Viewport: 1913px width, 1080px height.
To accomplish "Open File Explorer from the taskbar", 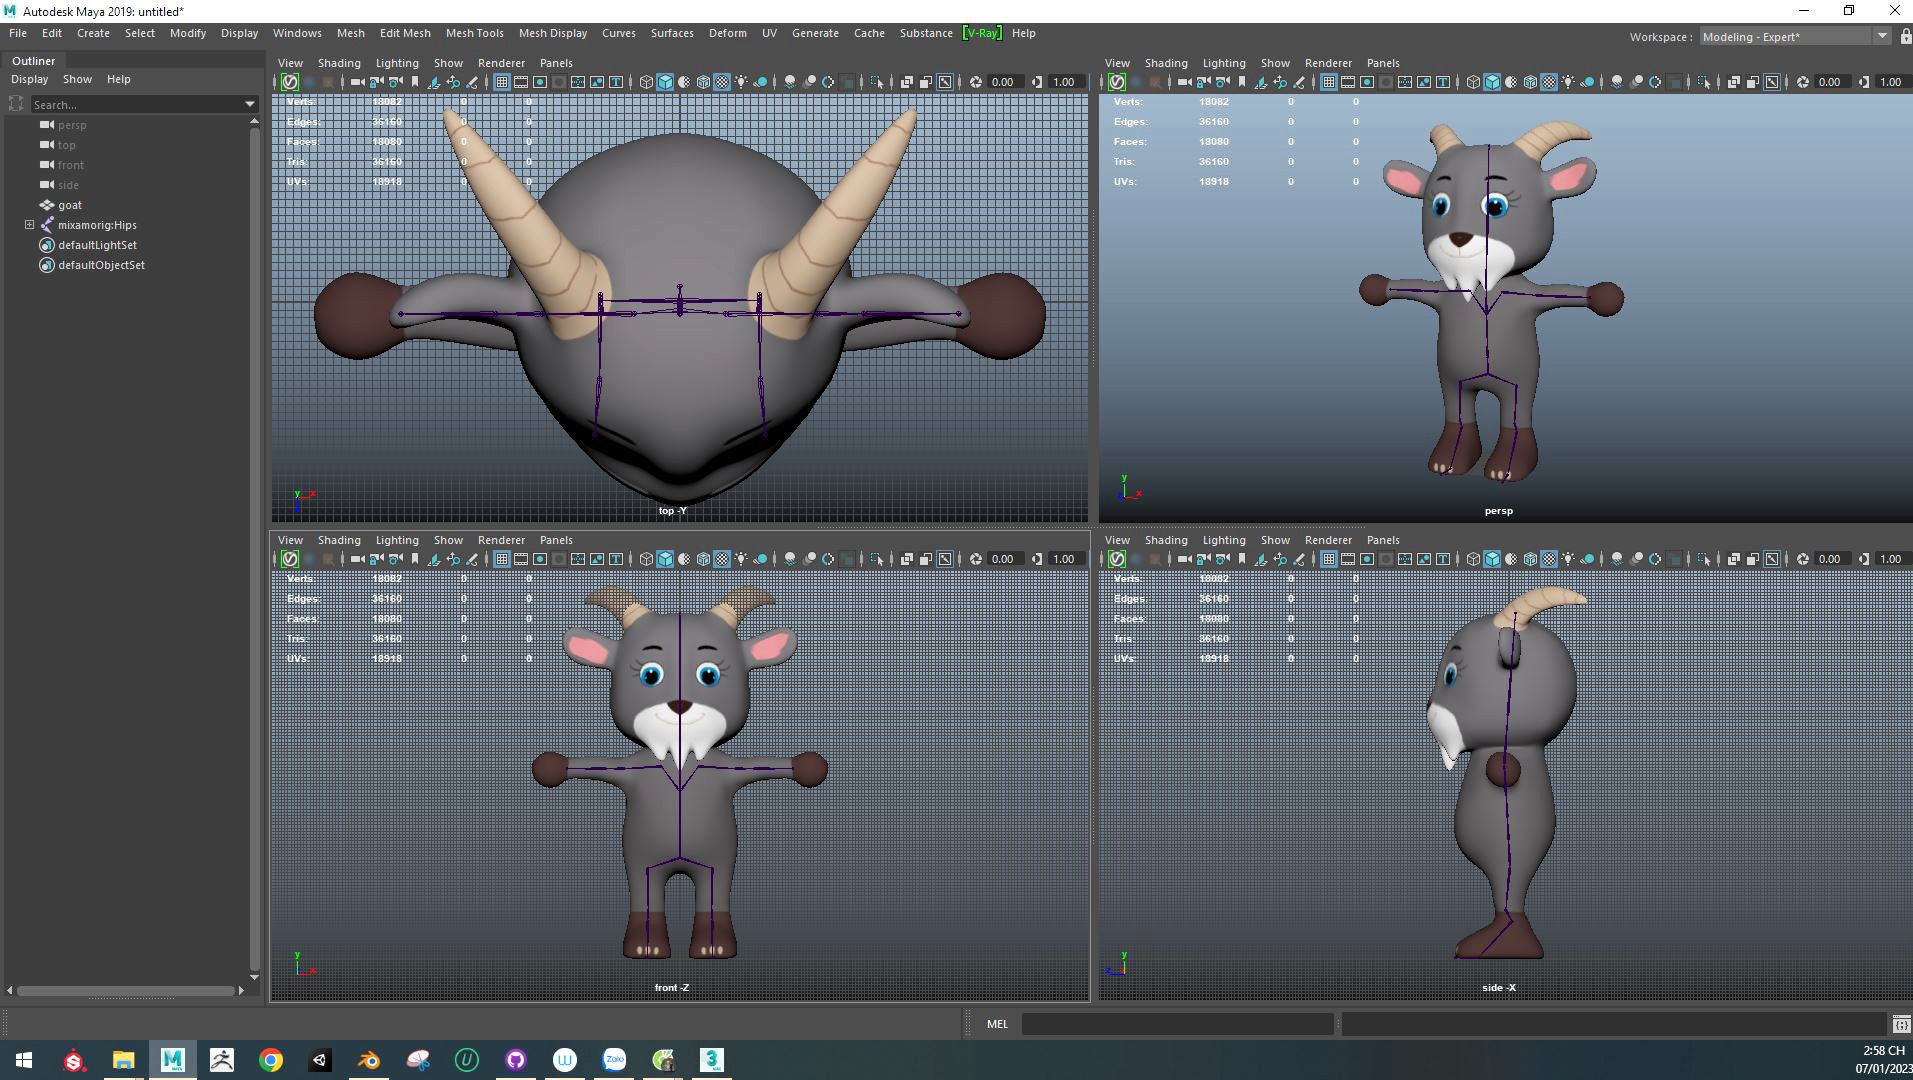I will pyautogui.click(x=123, y=1060).
